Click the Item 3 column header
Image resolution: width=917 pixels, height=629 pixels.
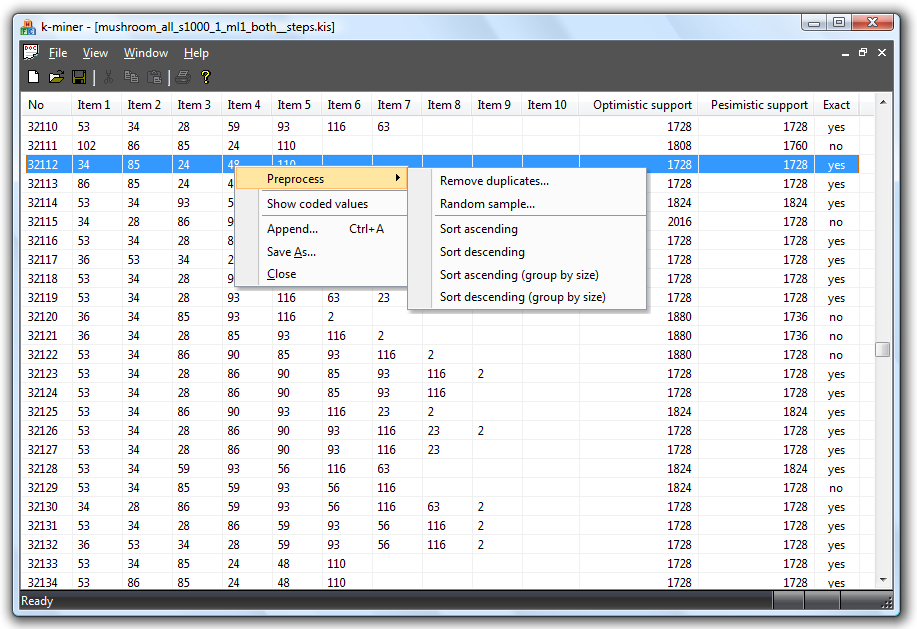point(194,105)
